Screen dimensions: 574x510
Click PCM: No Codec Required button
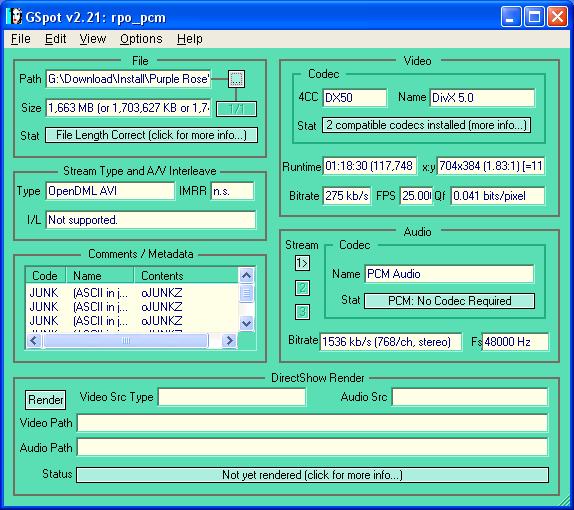click(449, 301)
